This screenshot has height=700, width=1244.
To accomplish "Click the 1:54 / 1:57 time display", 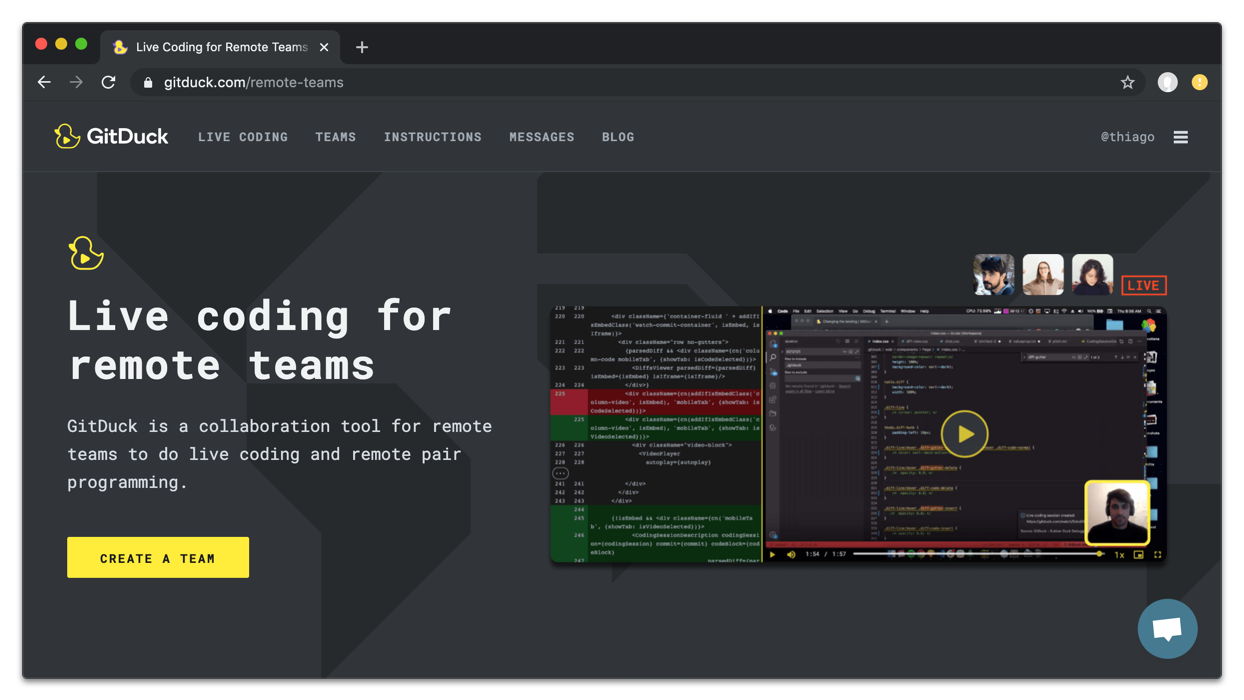I will pyautogui.click(x=826, y=555).
